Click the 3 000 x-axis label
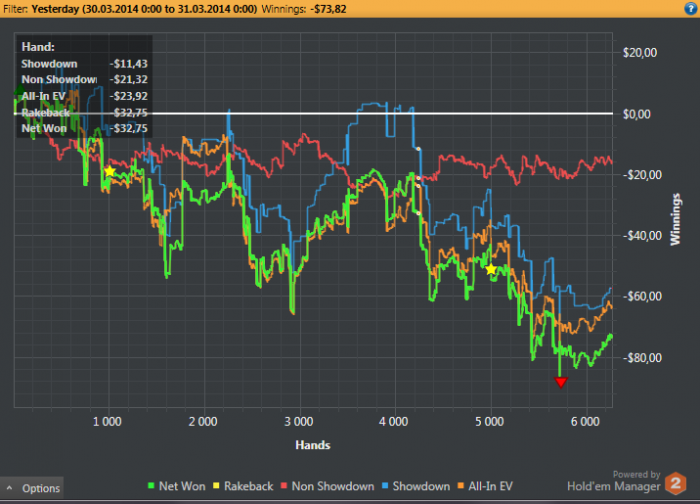The image size is (700, 504). pyautogui.click(x=299, y=421)
